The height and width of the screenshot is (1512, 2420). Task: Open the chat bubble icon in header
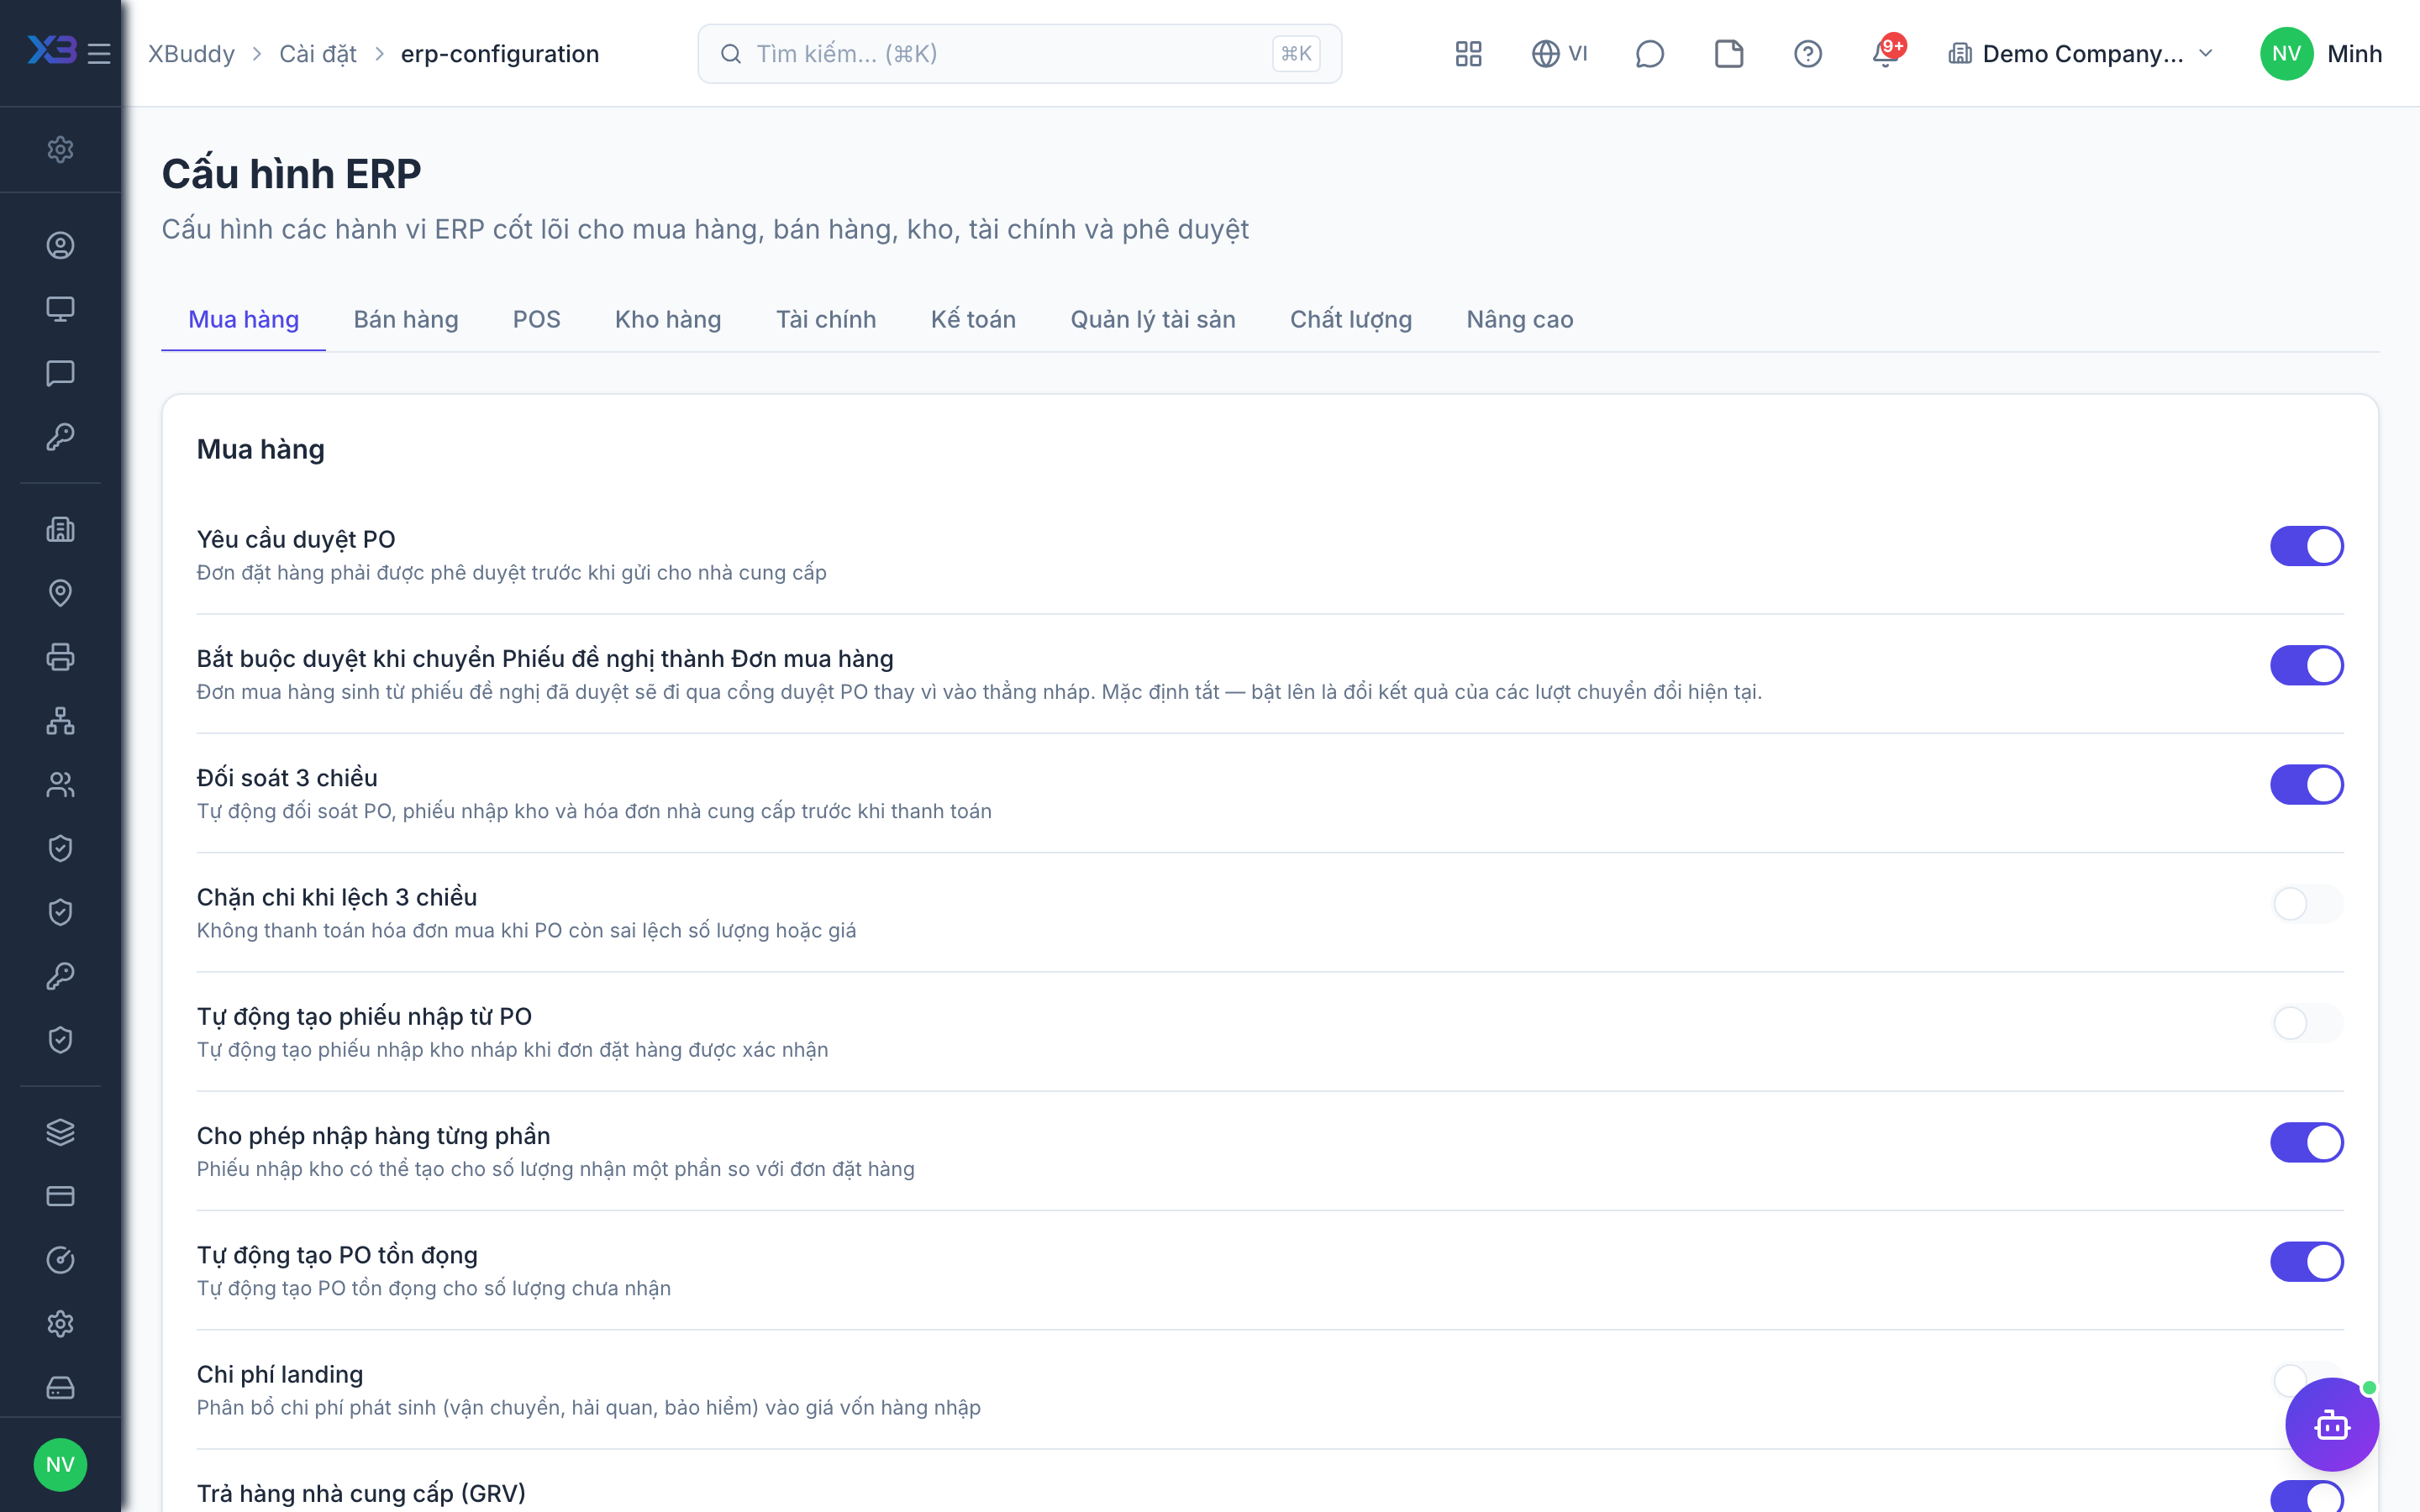1649,54
